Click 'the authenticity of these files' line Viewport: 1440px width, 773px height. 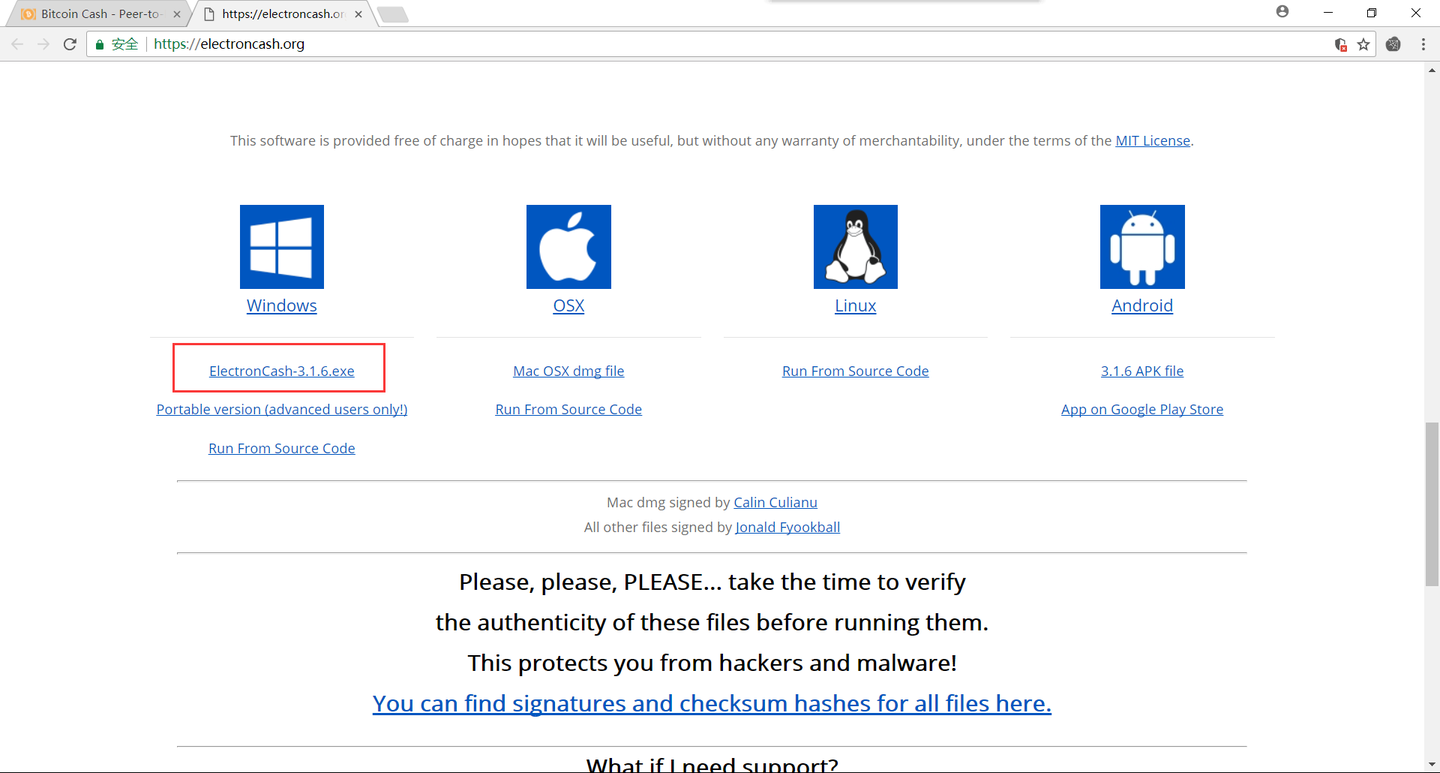coord(712,623)
